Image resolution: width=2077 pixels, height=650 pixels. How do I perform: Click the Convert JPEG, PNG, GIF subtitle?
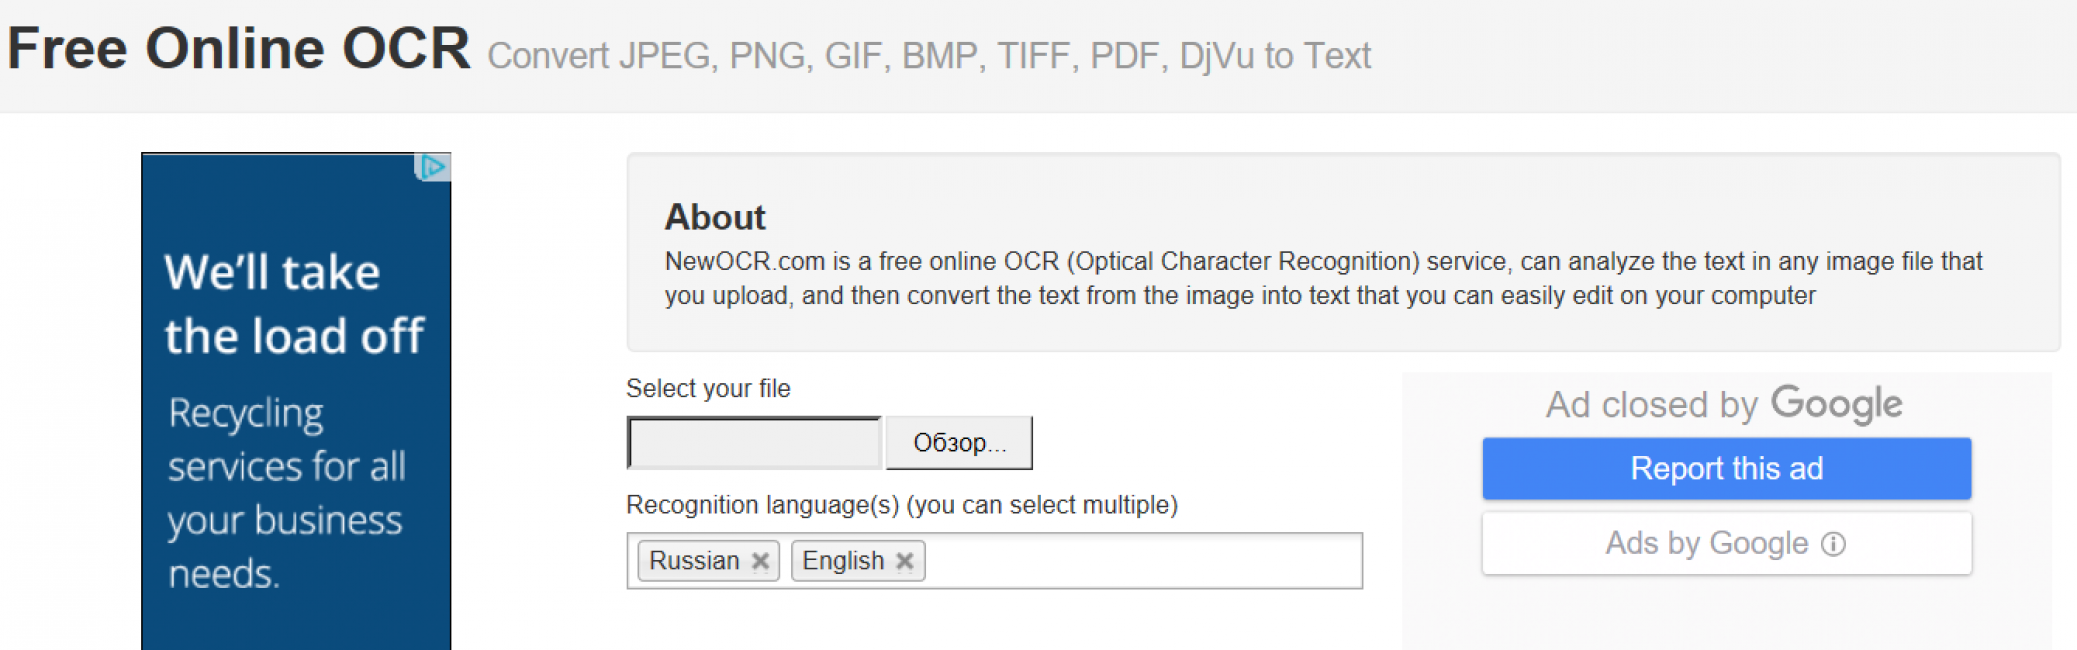(929, 56)
